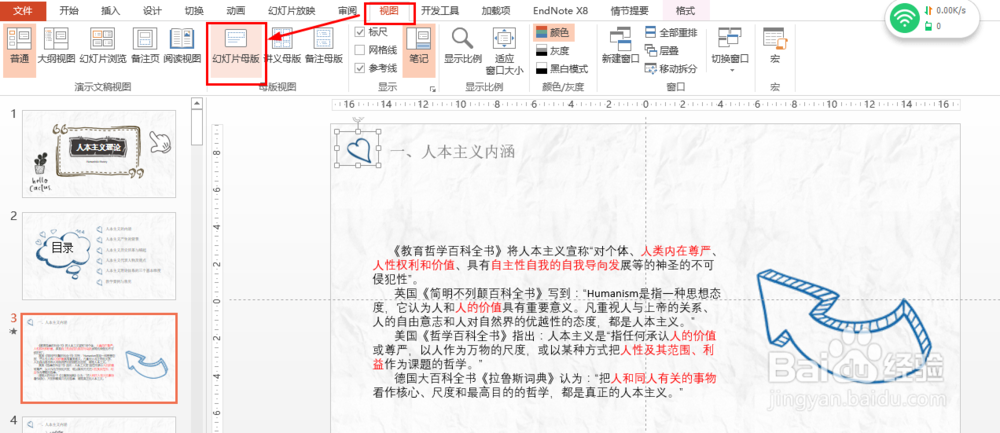Arrange all windows (全部重排)
The height and width of the screenshot is (433, 1000).
pos(670,33)
